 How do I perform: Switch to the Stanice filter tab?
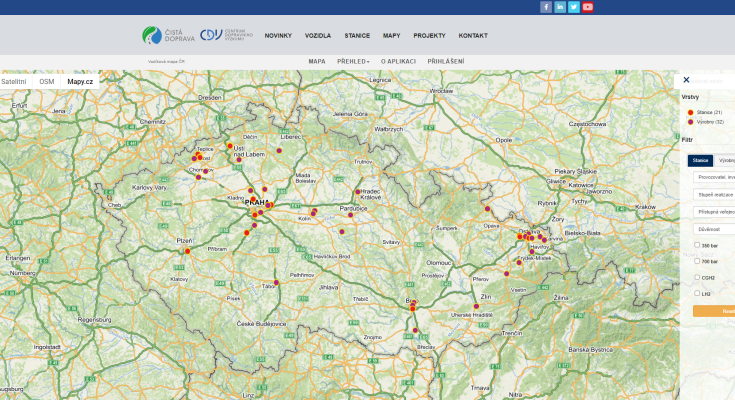pos(700,160)
